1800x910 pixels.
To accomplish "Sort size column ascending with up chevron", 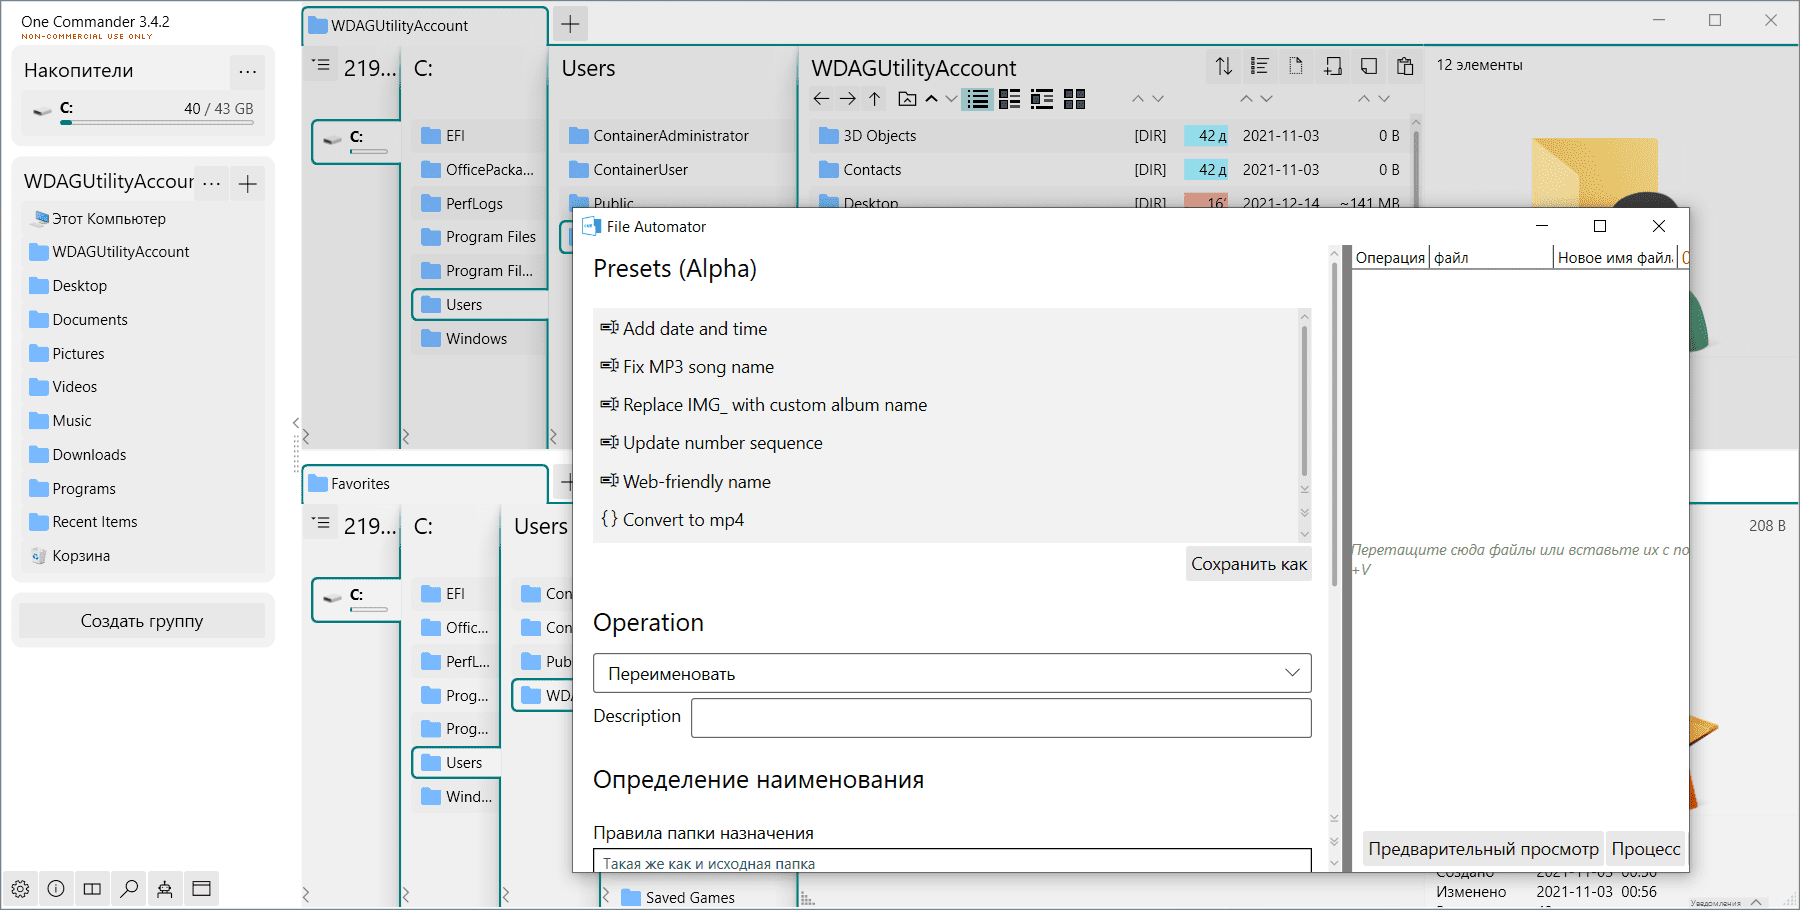I will (x=1364, y=98).
